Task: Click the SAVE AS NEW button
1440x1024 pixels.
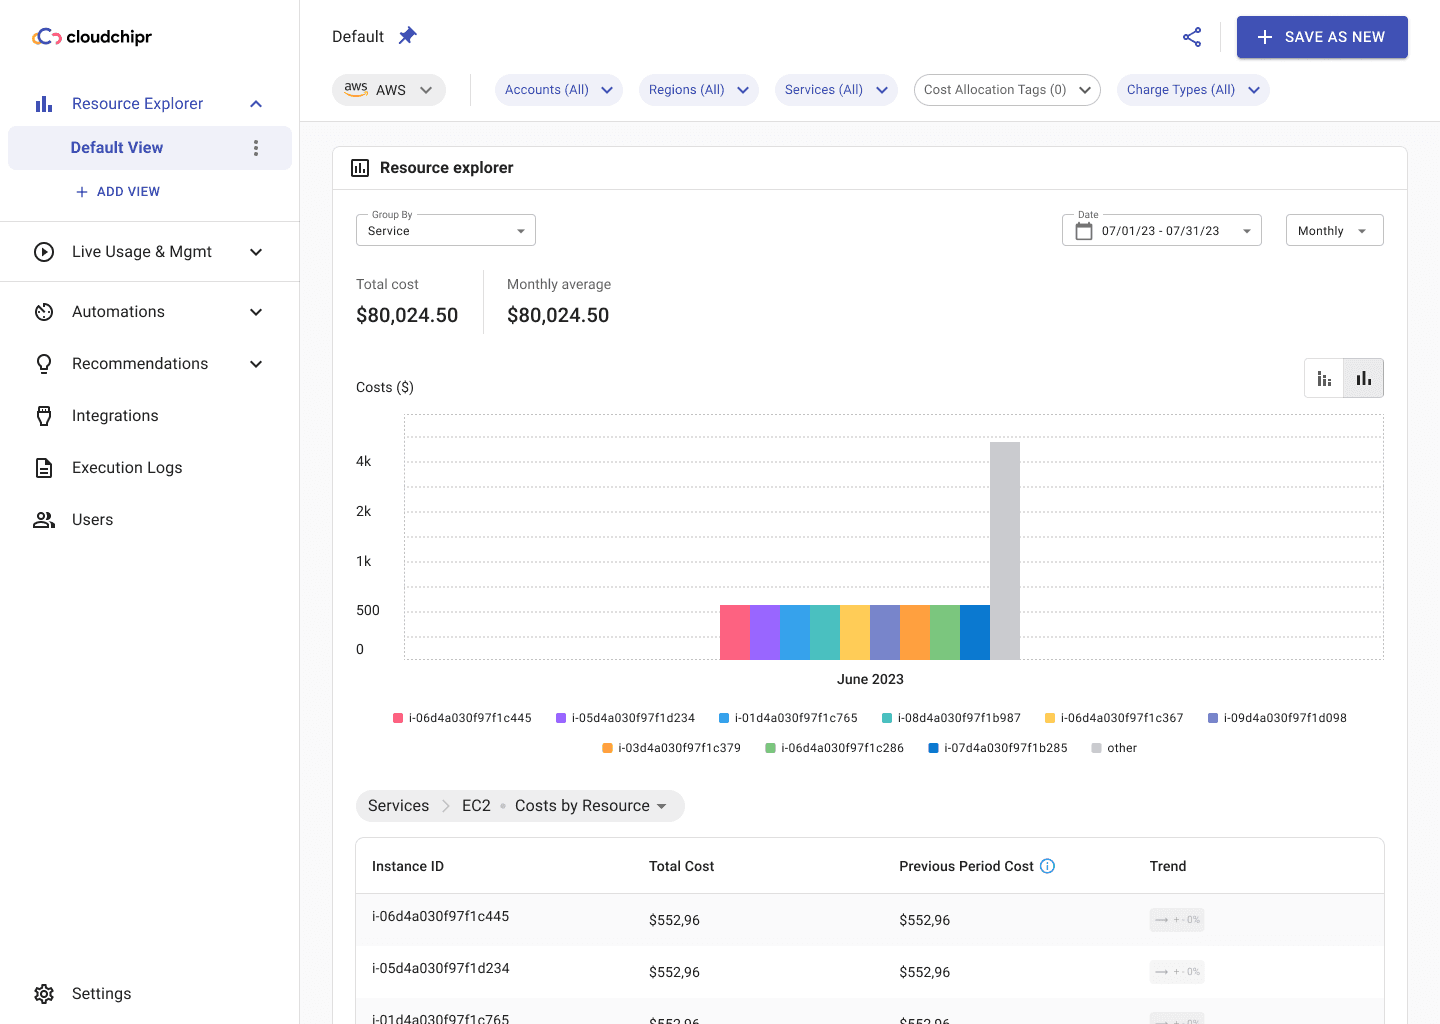Action: point(1322,37)
